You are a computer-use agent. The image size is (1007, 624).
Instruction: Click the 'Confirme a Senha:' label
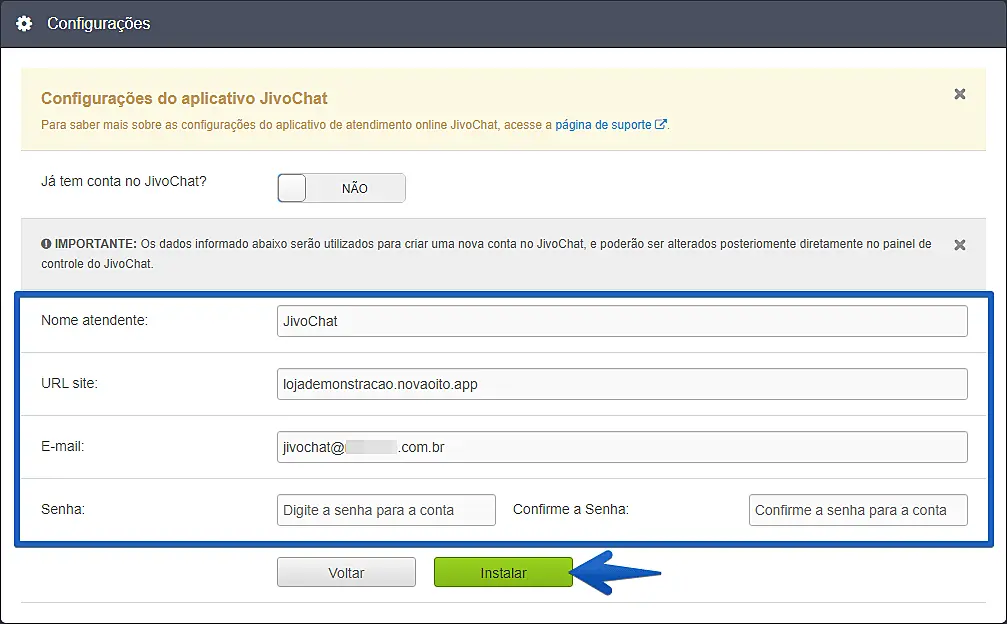point(570,509)
